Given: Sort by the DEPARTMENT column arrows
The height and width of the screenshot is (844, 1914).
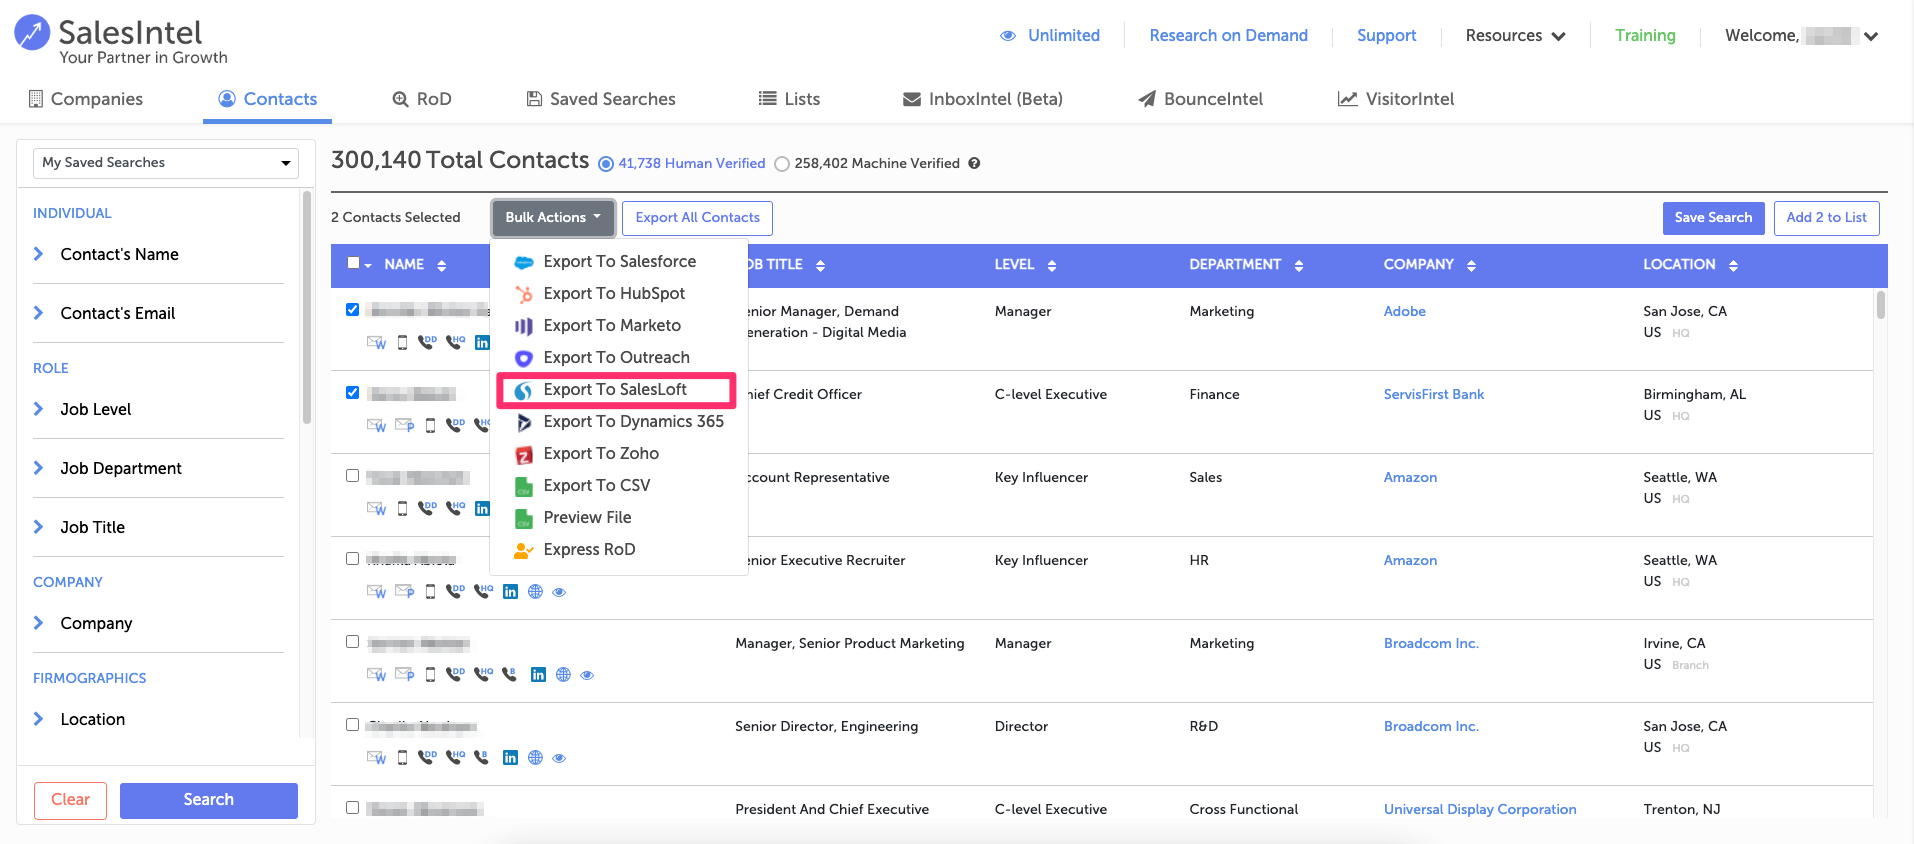Looking at the screenshot, I should coord(1298,265).
